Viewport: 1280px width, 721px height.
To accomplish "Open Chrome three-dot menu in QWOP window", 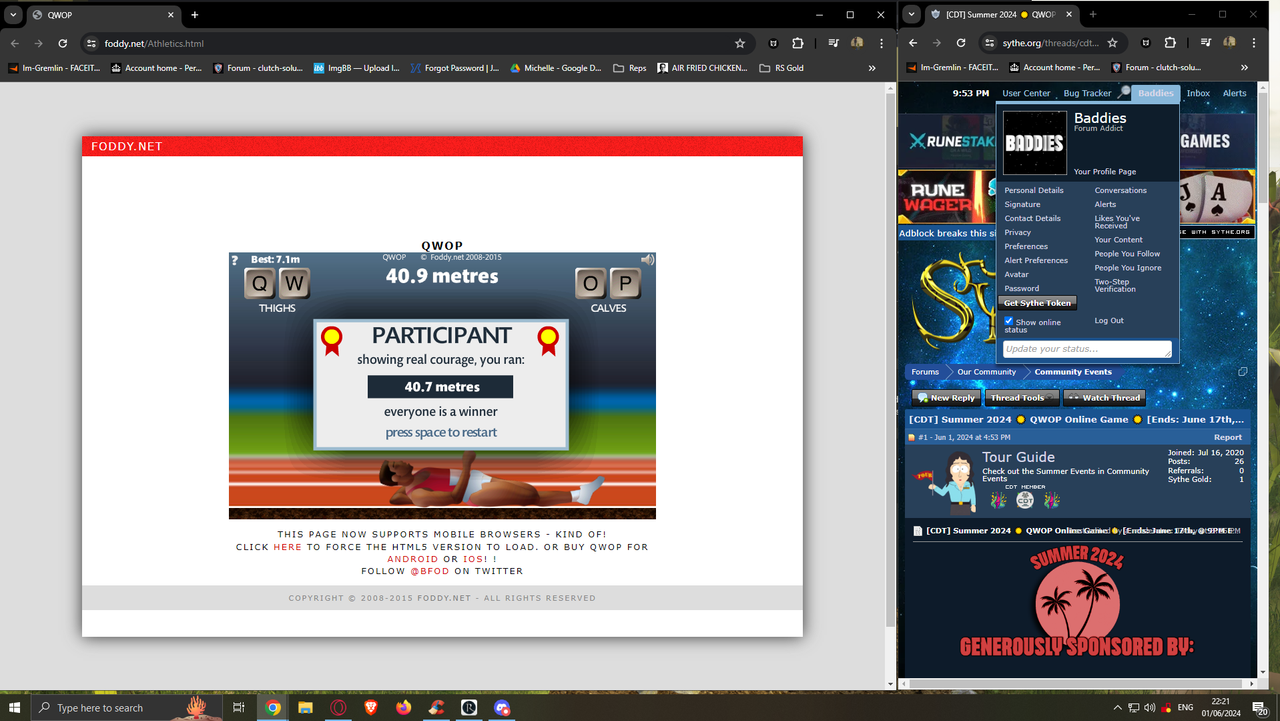I will (x=881, y=44).
